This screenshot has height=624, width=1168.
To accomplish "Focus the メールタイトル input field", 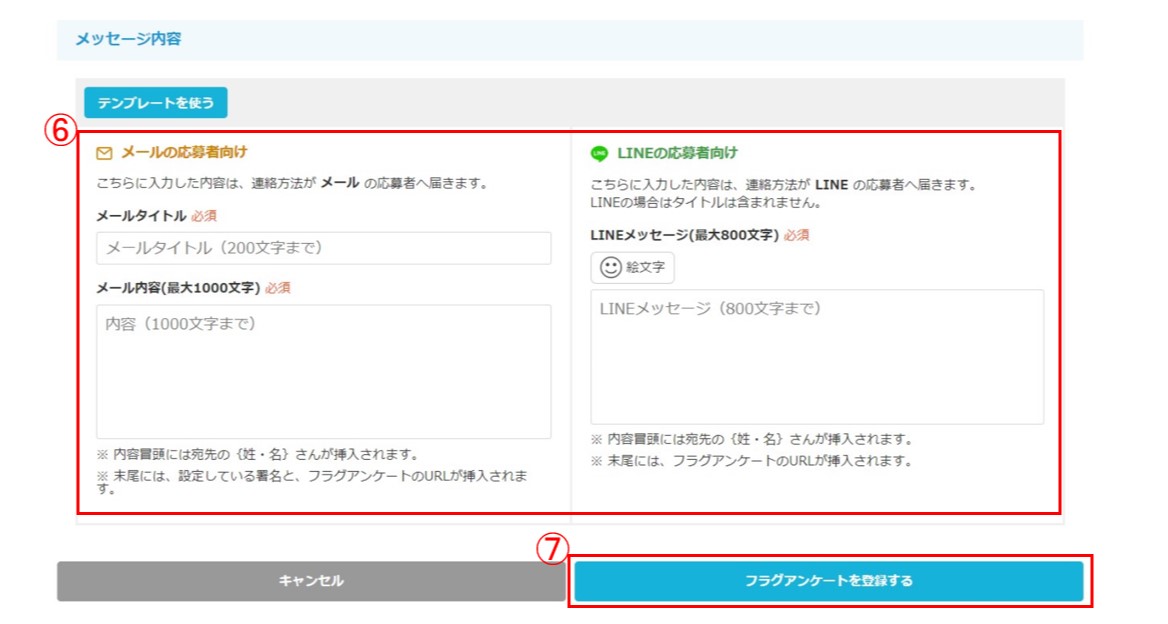I will click(x=323, y=248).
